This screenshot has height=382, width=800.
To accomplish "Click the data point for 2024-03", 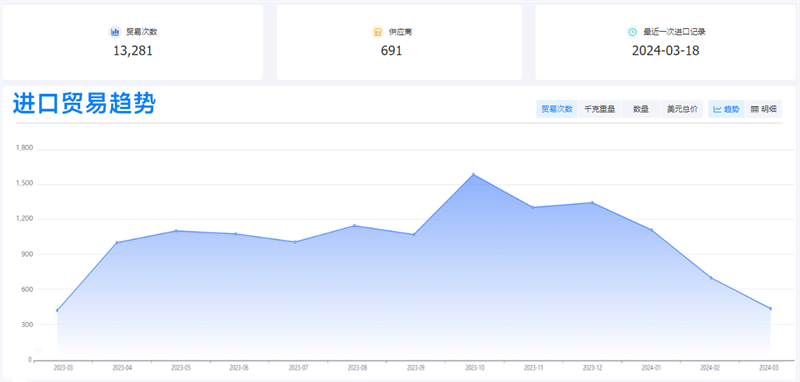I will 770,309.
